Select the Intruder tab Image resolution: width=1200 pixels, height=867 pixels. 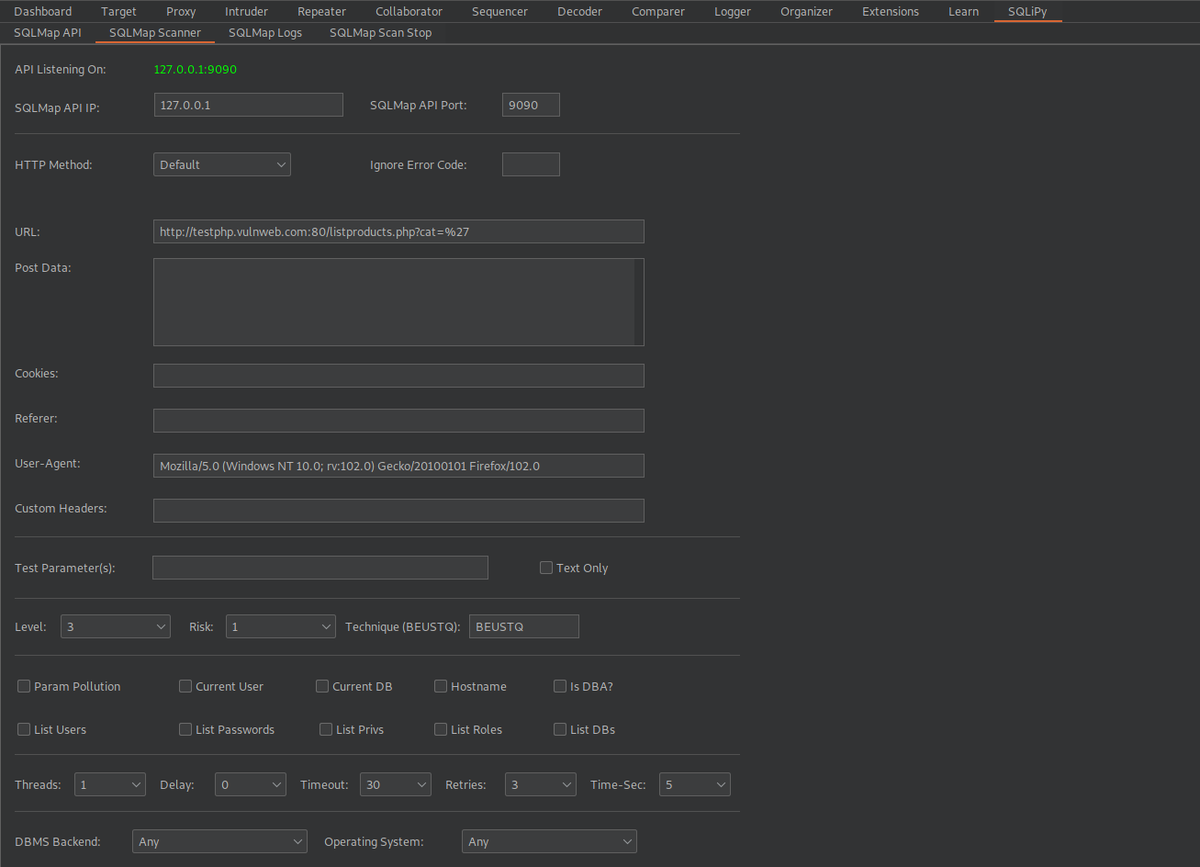247,12
